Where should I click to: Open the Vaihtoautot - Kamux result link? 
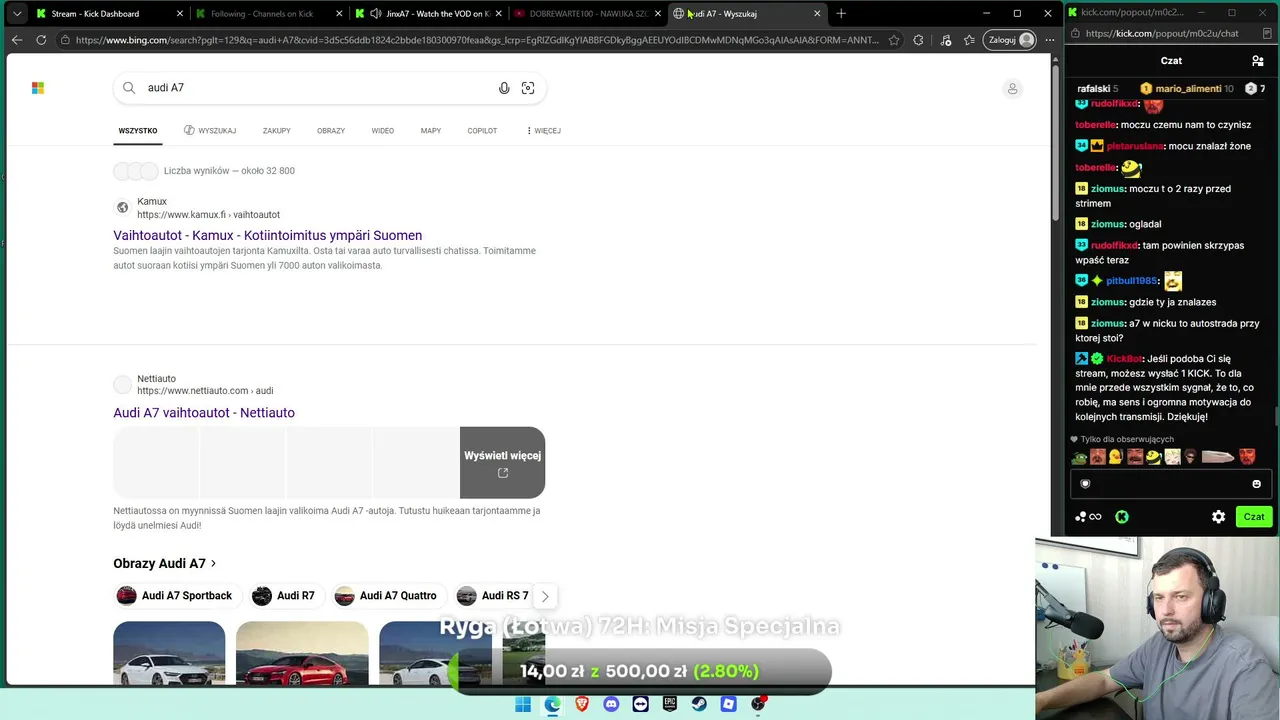tap(268, 236)
